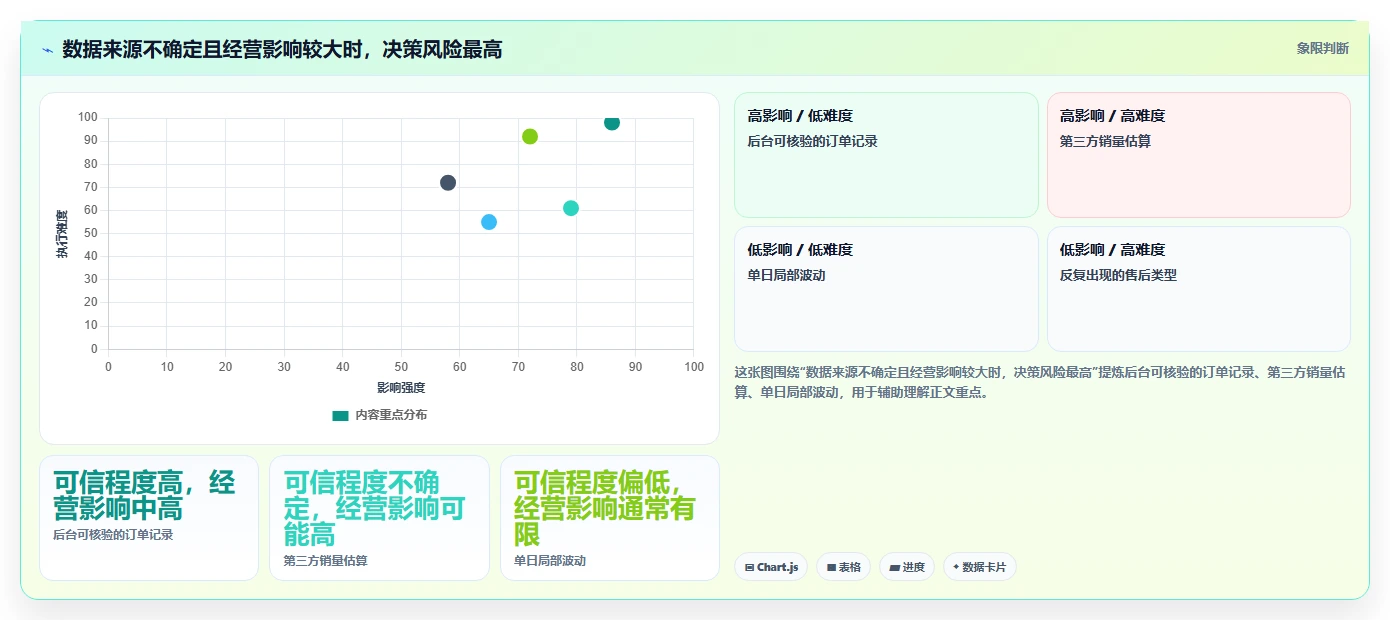
Task: Toggle the 内容重点分布 legend swatch
Action: (x=340, y=415)
